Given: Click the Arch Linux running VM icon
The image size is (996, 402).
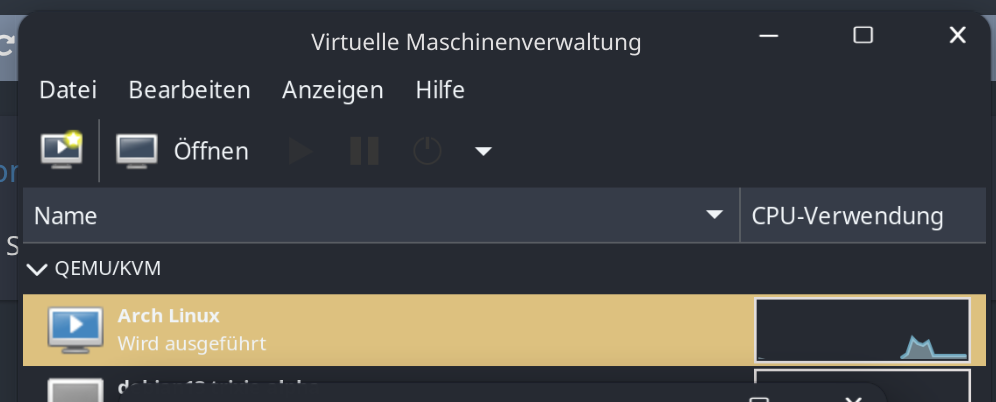Looking at the screenshot, I should pos(76,330).
